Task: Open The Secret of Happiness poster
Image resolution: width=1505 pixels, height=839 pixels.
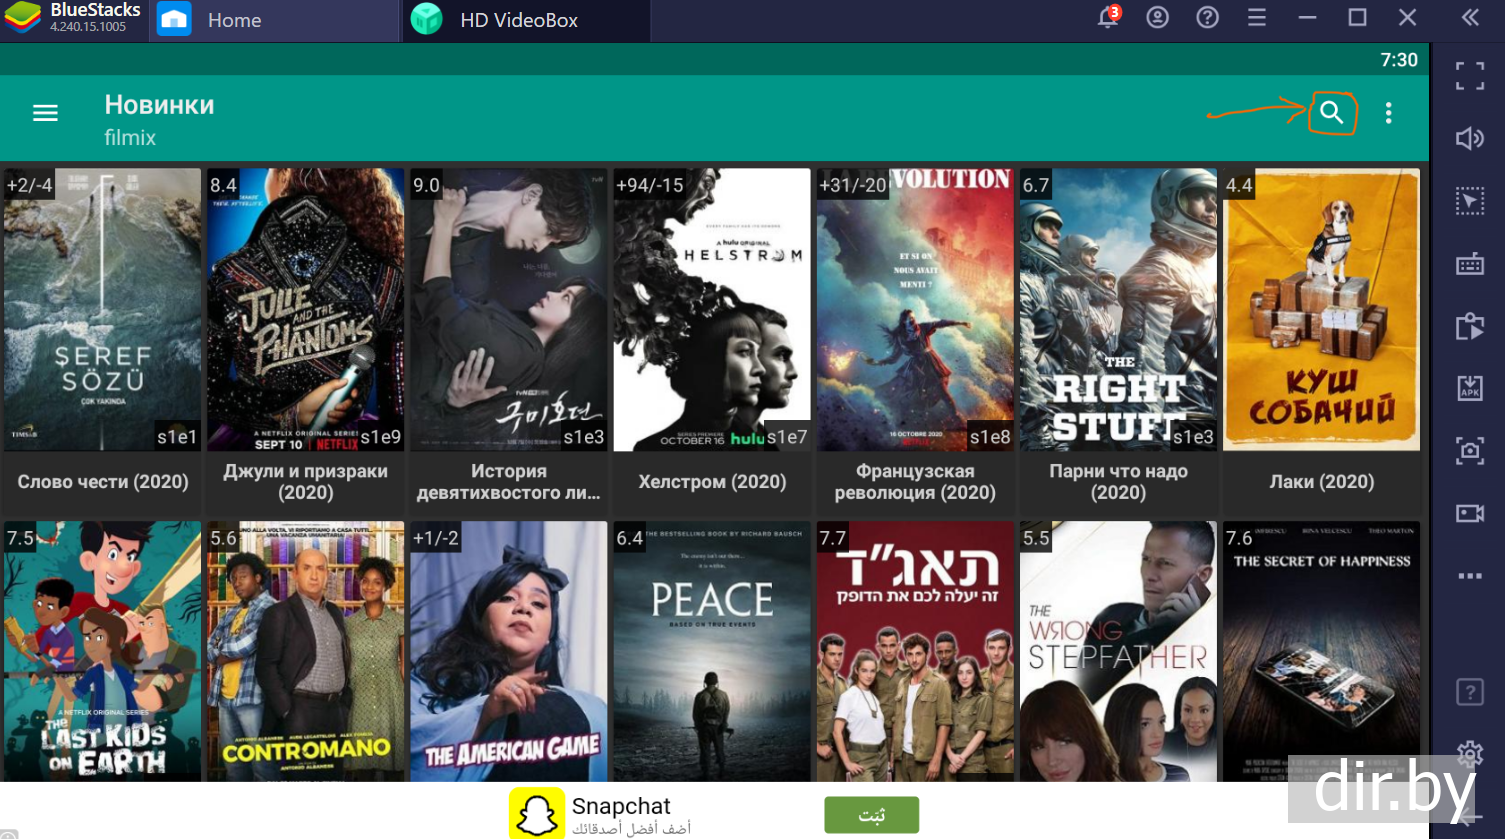Action: pos(1321,651)
